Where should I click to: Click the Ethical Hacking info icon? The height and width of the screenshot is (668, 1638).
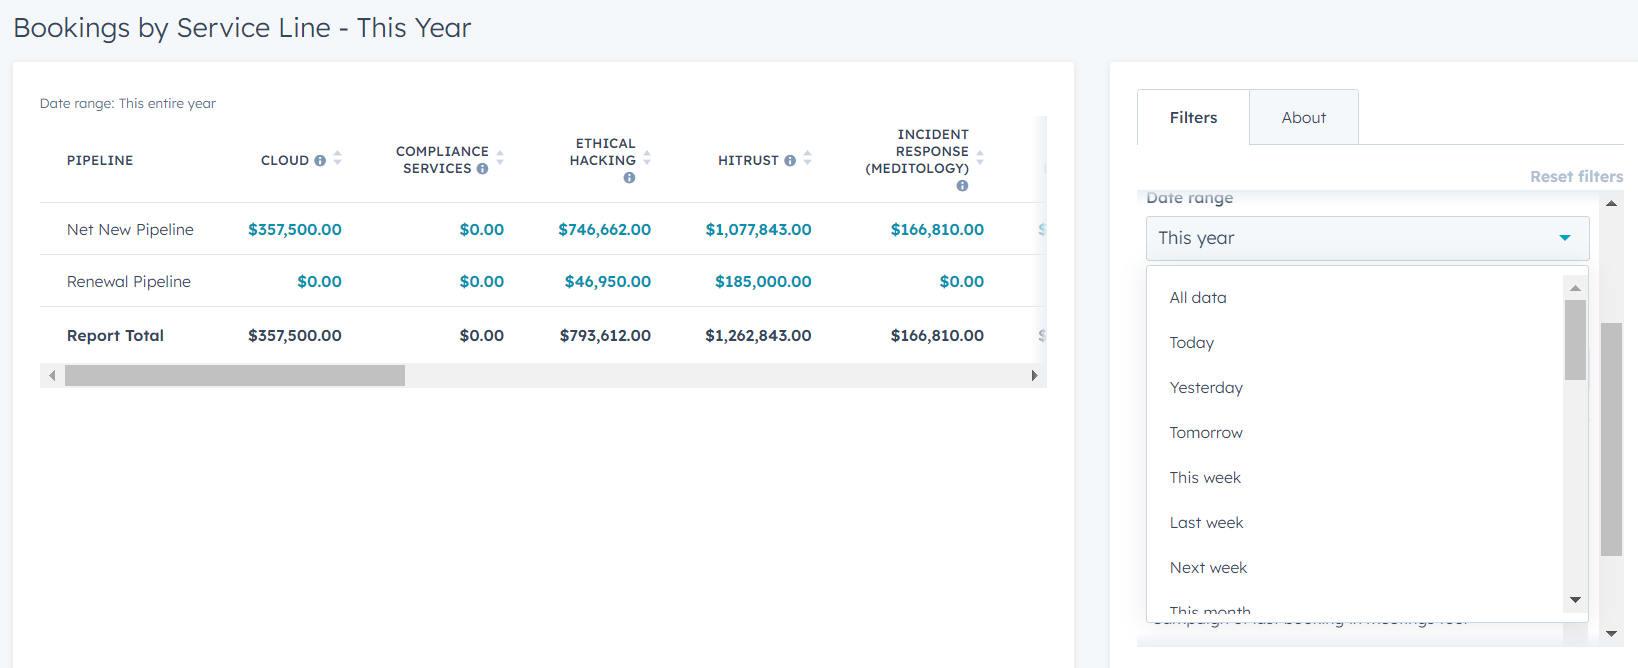coord(629,178)
